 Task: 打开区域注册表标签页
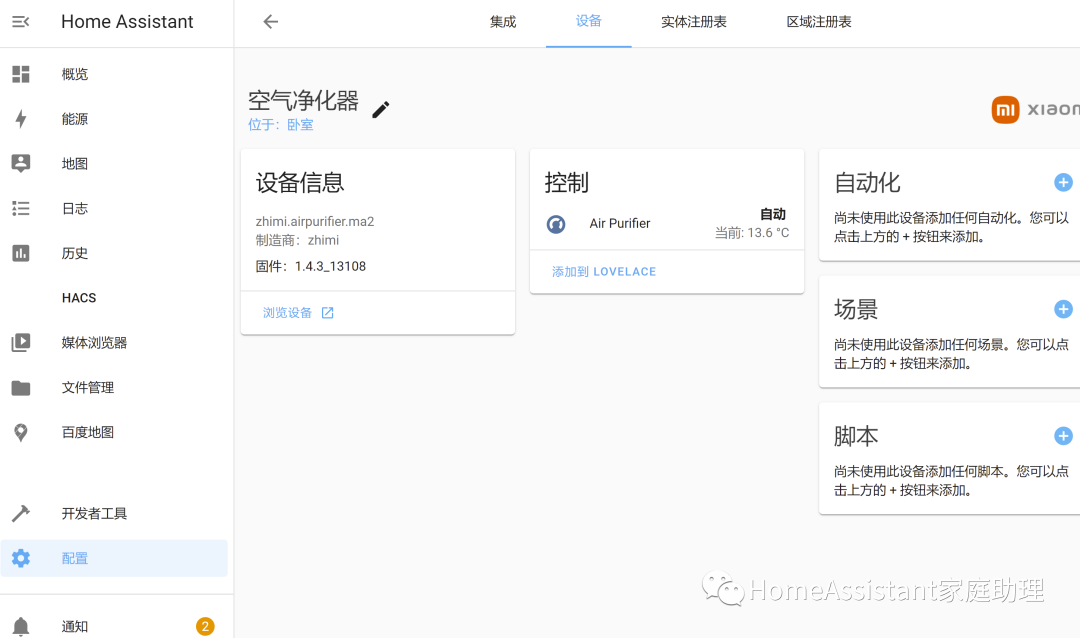[x=819, y=21]
